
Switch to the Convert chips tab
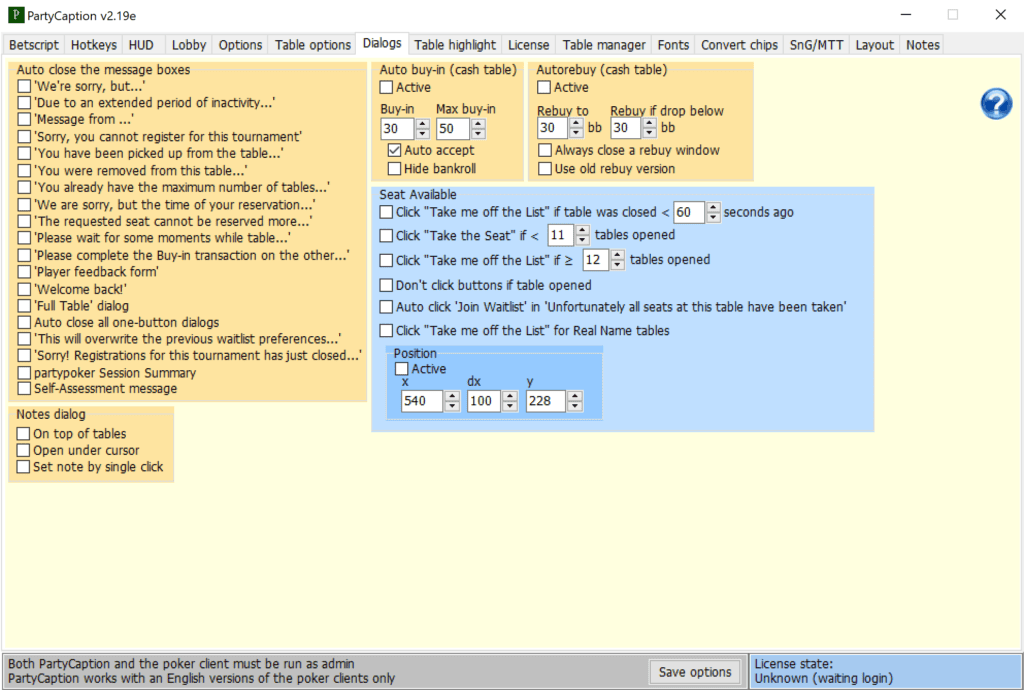(739, 45)
